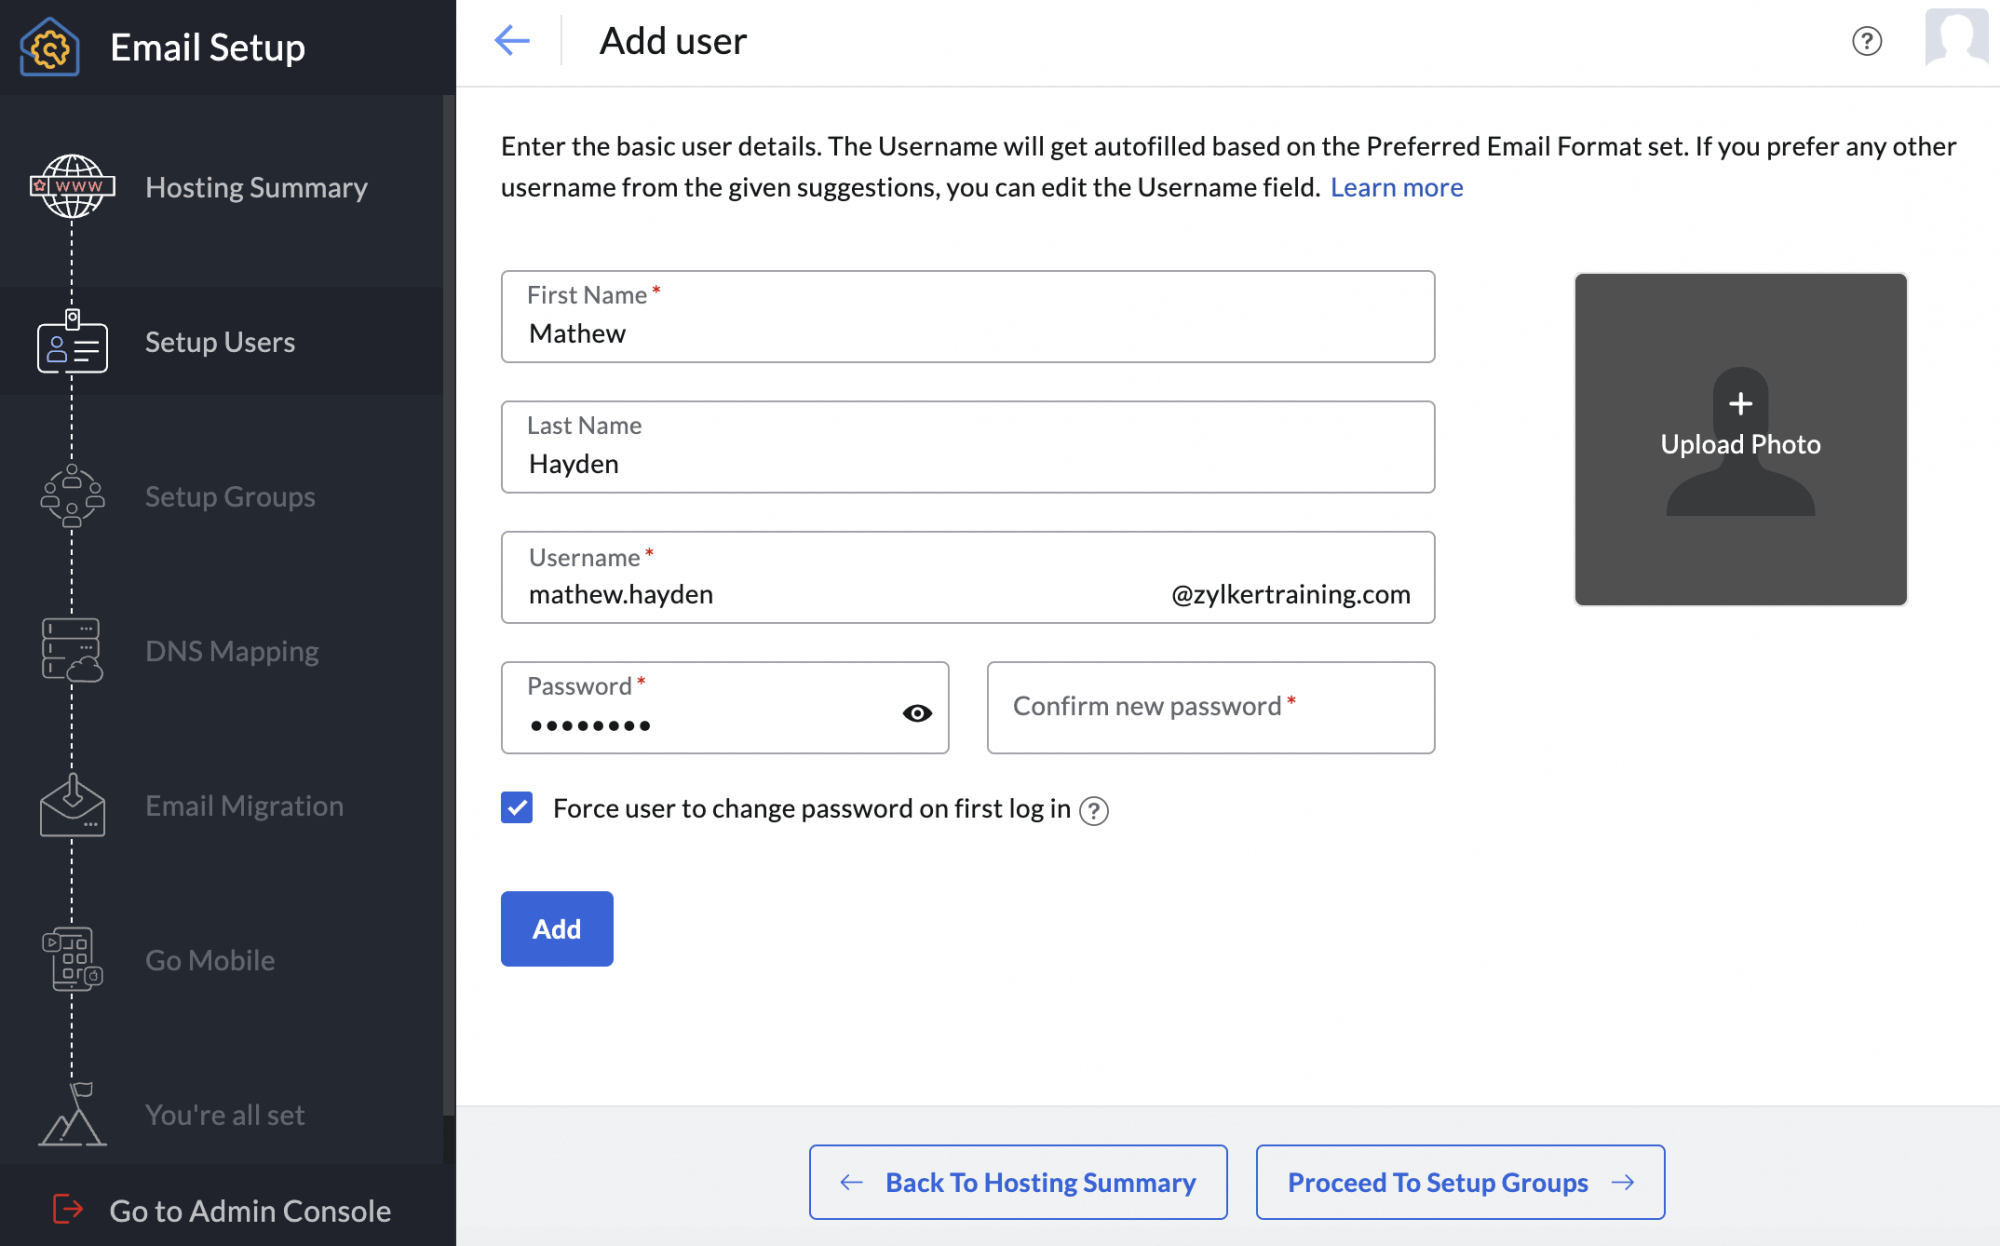This screenshot has height=1246, width=2000.
Task: Select You're all set step
Action: click(224, 1115)
